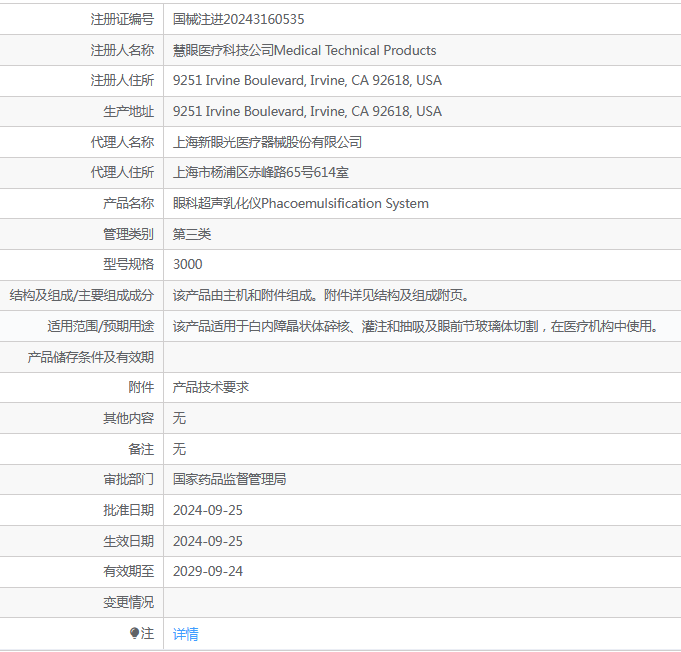
Task: Click 2024-09-25 in the 生效日期 row
Action: (208, 541)
